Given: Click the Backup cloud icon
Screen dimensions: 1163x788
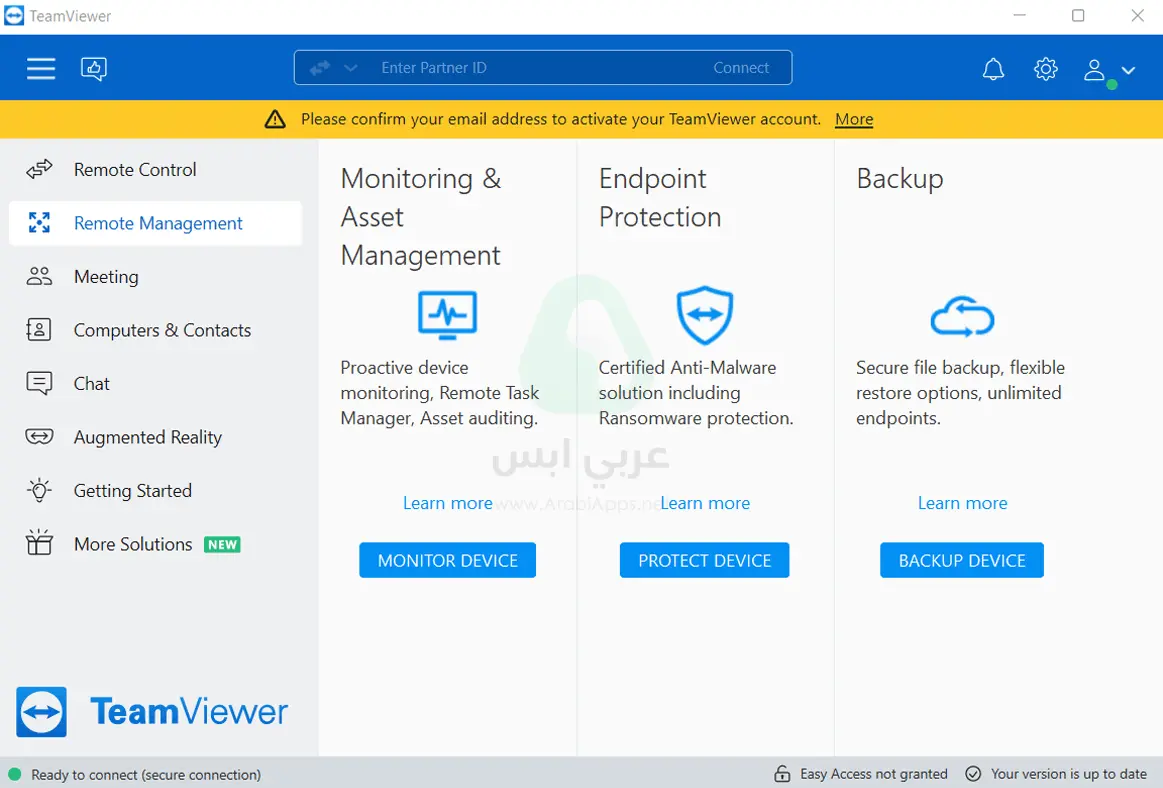Looking at the screenshot, I should pyautogui.click(x=962, y=318).
